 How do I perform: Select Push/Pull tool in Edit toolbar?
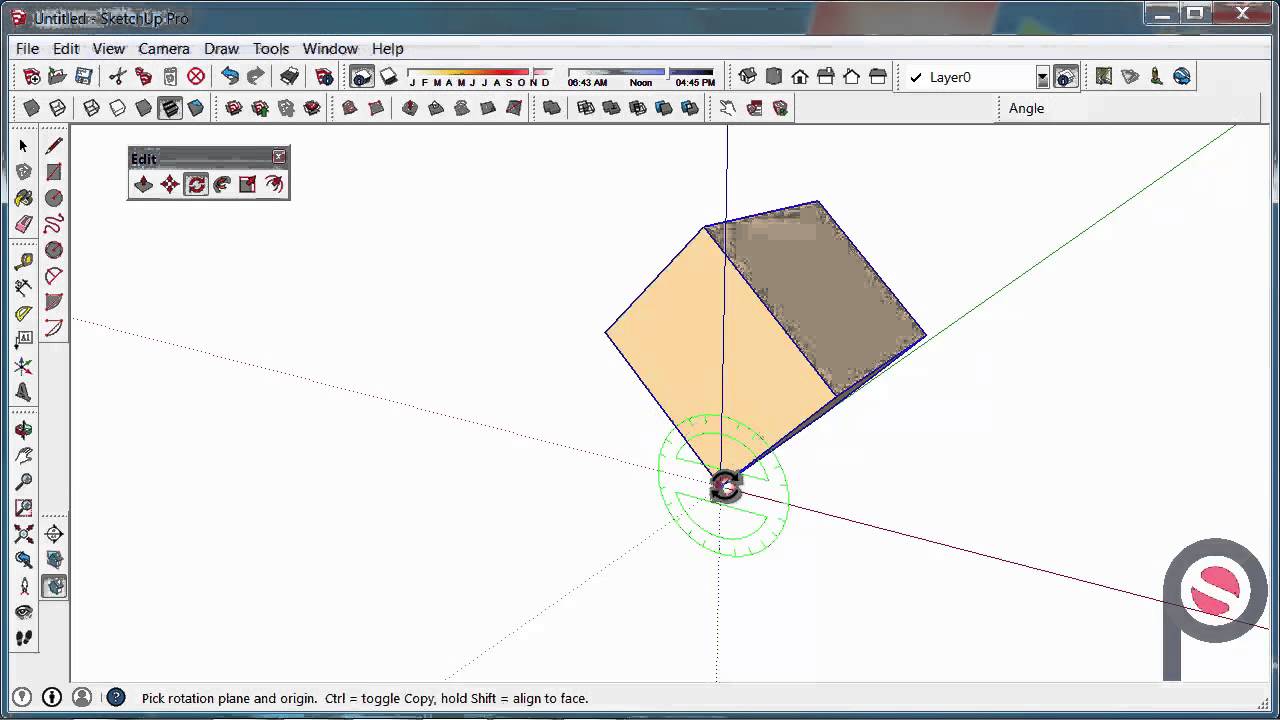point(144,184)
